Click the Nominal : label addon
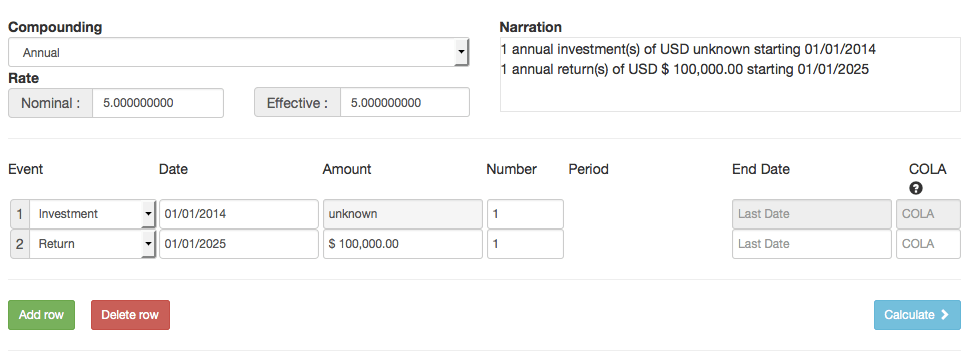This screenshot has width=969, height=361. click(x=51, y=103)
